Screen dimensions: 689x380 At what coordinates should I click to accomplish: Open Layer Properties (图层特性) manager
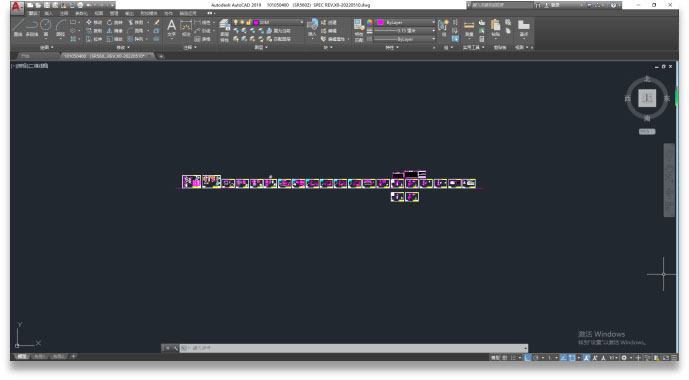[x=225, y=31]
